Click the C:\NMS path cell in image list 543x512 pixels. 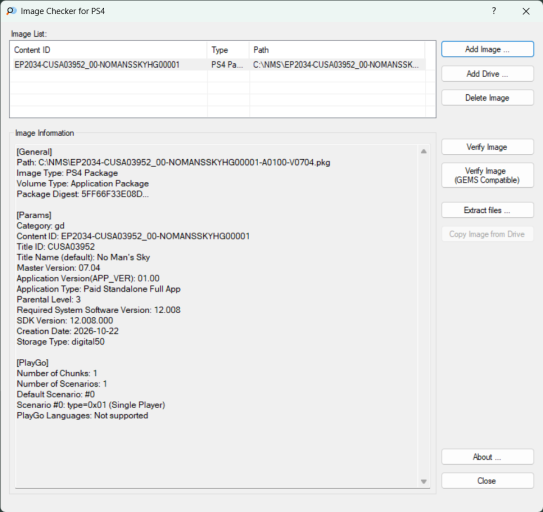tap(336, 65)
